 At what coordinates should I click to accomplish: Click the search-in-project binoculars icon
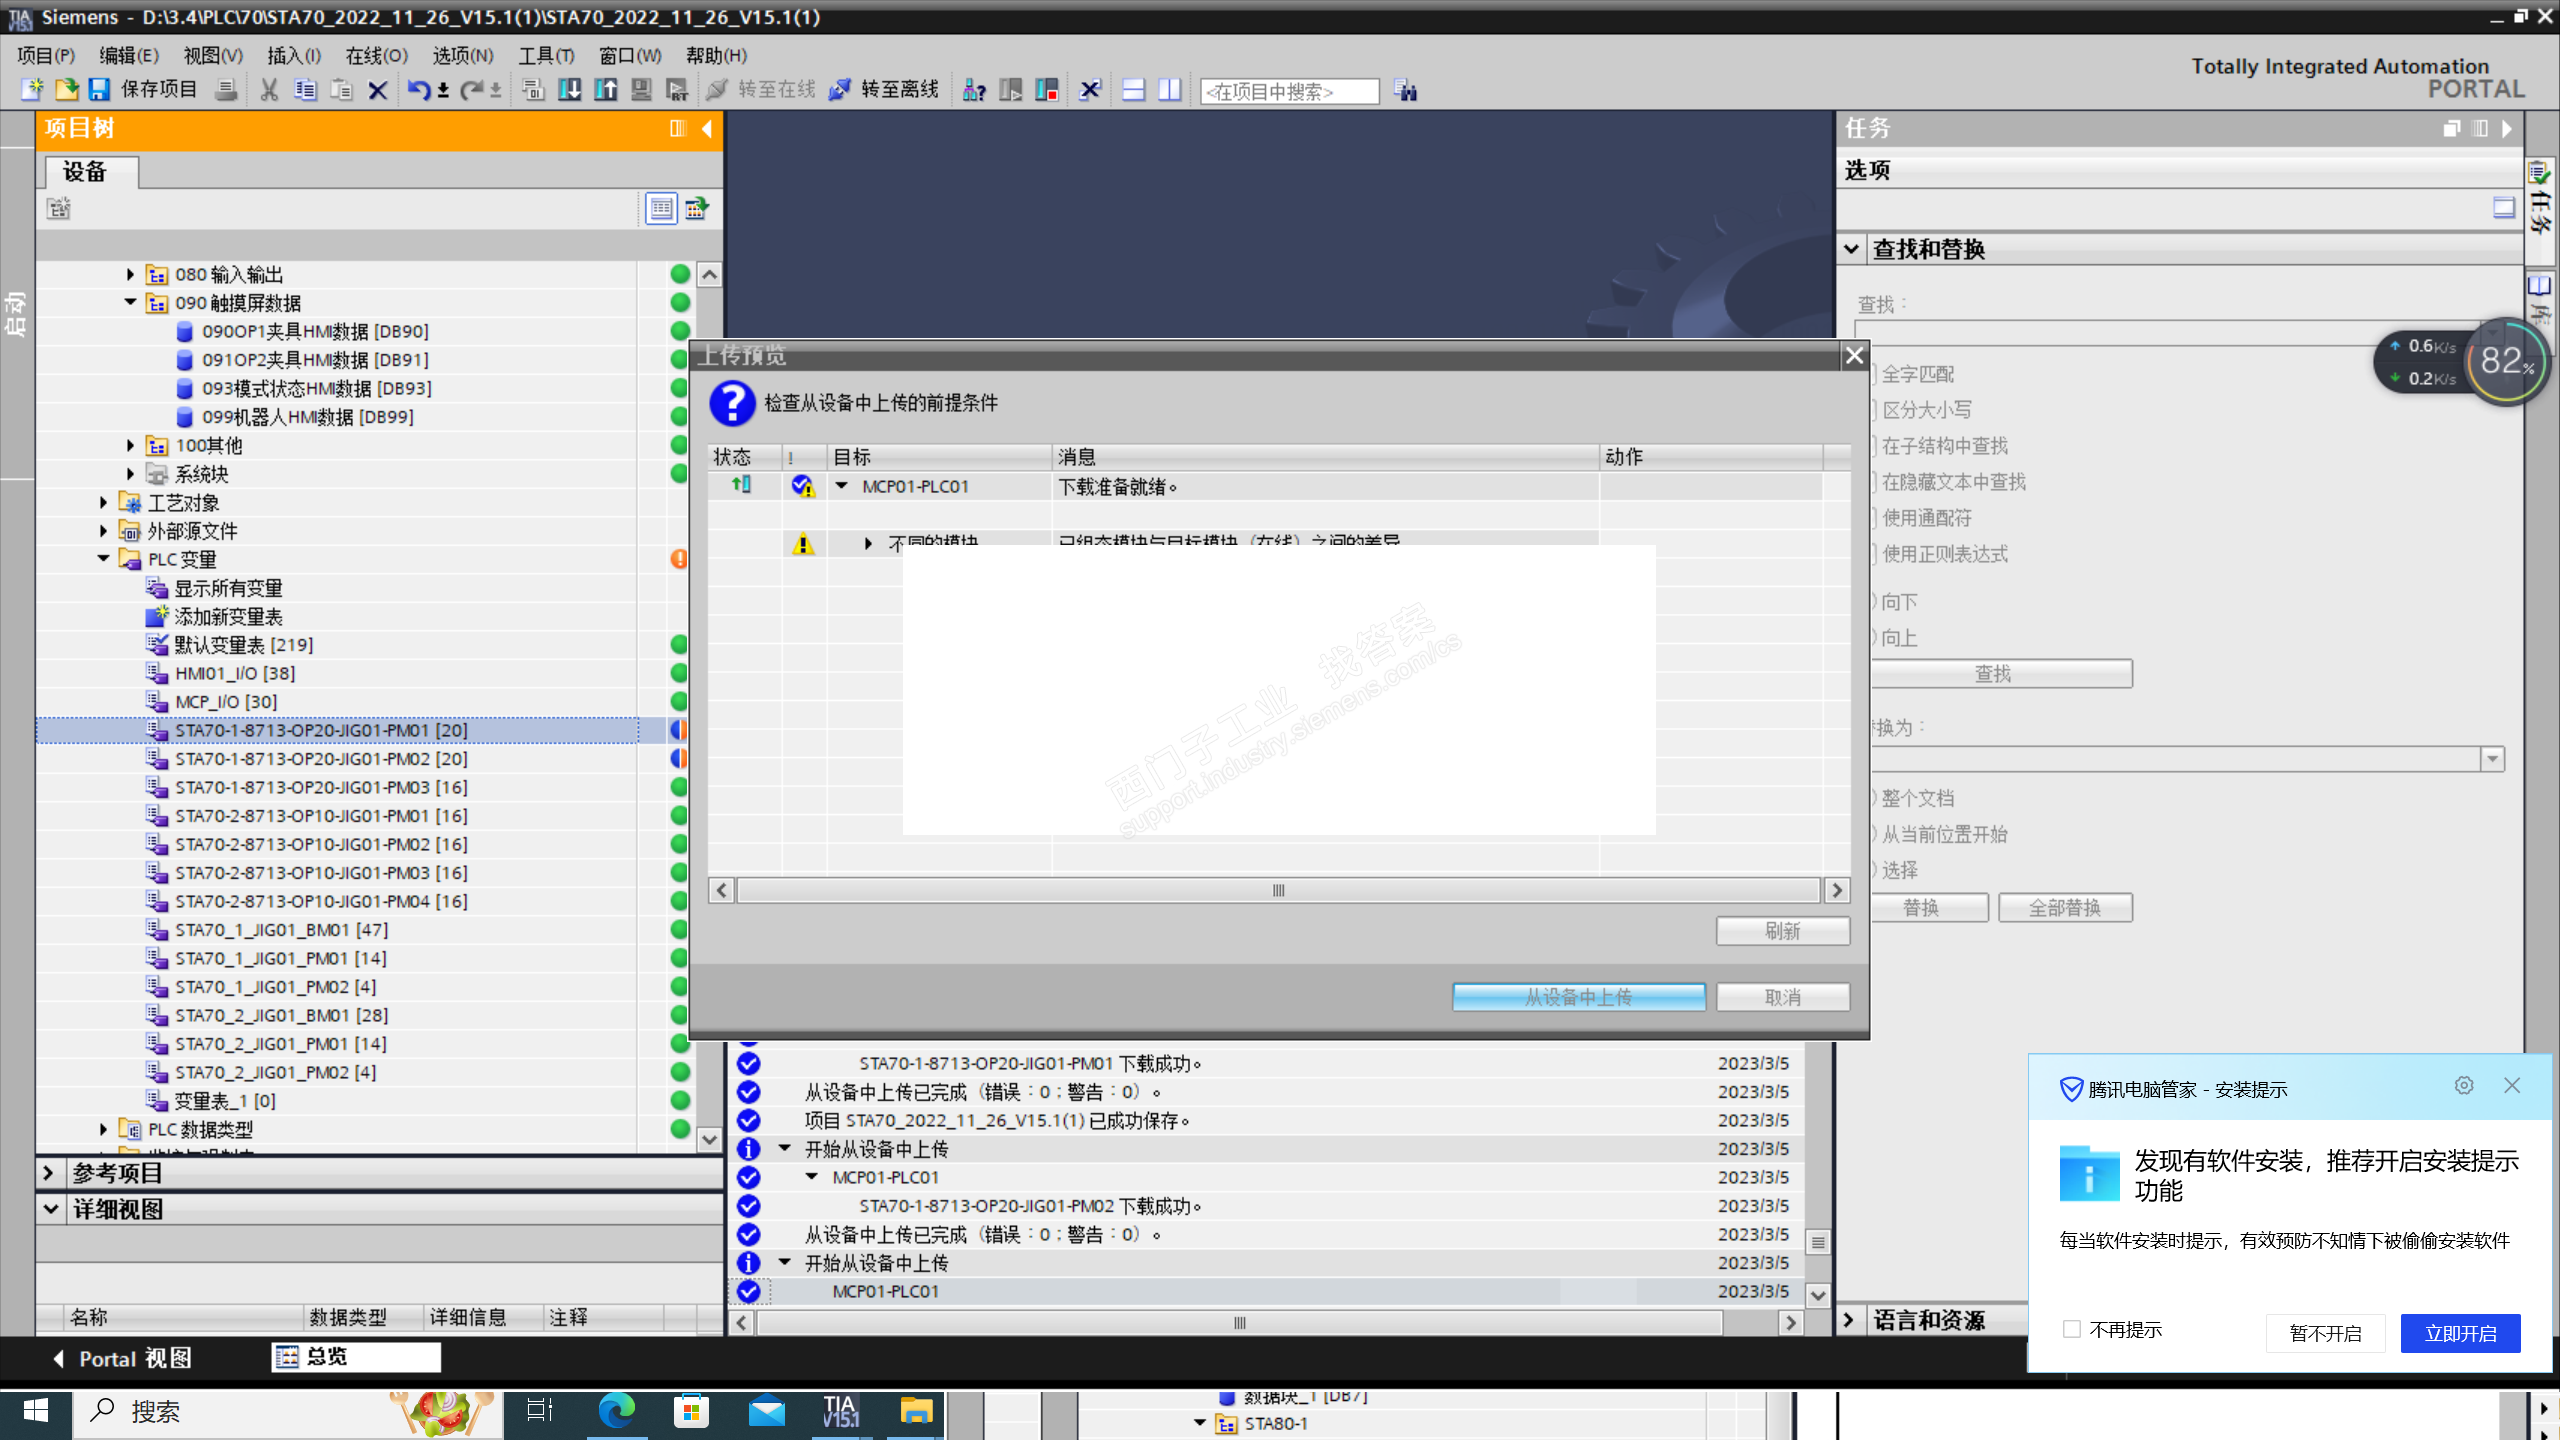[1405, 91]
